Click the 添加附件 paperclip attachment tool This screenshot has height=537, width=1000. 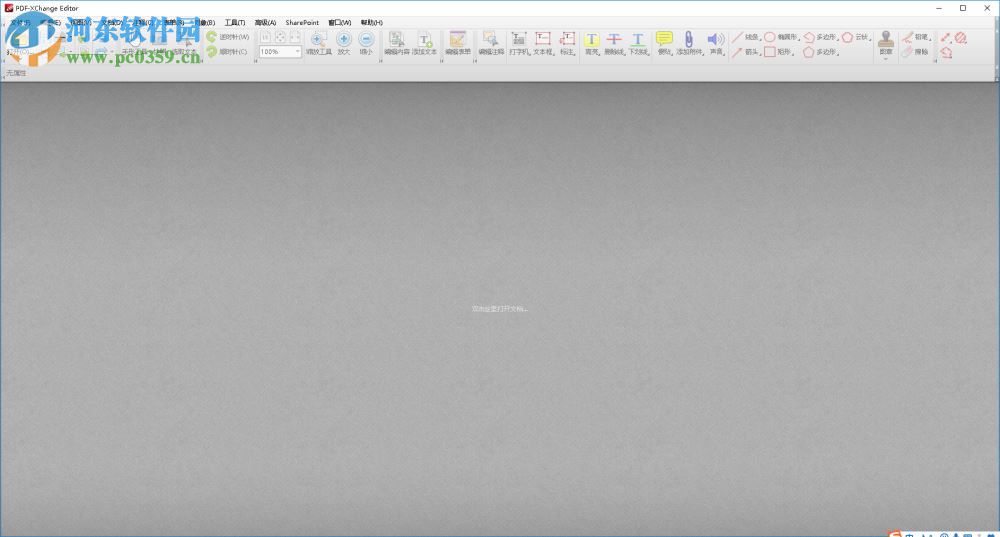click(x=689, y=44)
